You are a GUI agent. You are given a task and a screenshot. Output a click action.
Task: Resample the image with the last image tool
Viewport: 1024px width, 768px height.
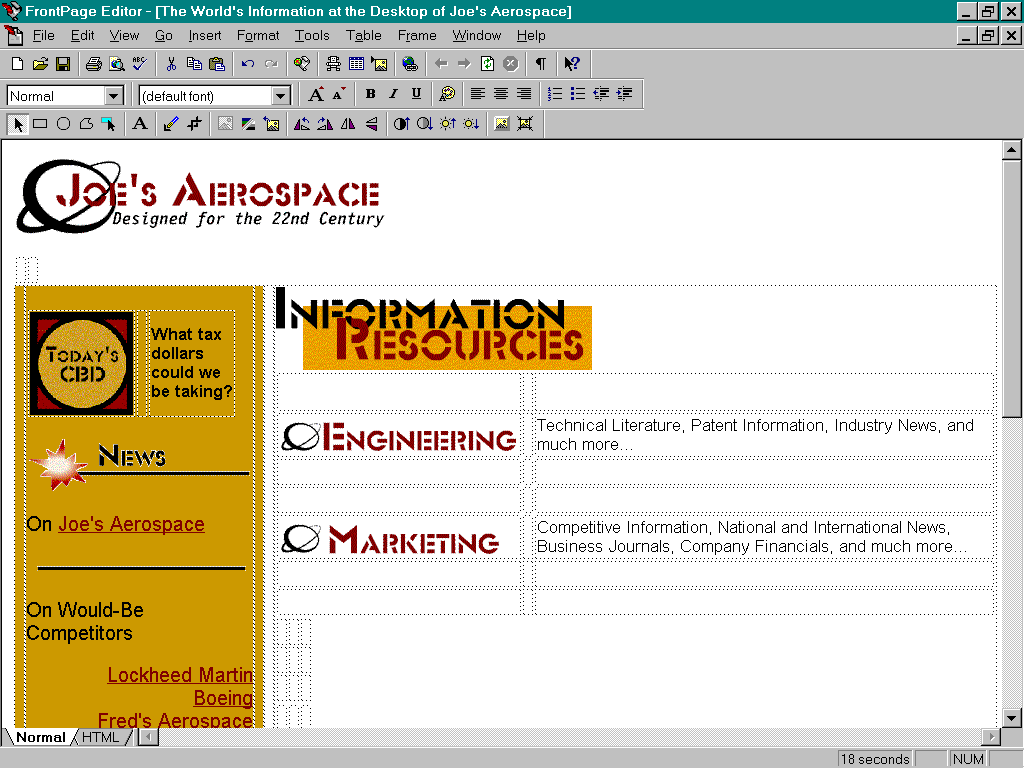(525, 123)
